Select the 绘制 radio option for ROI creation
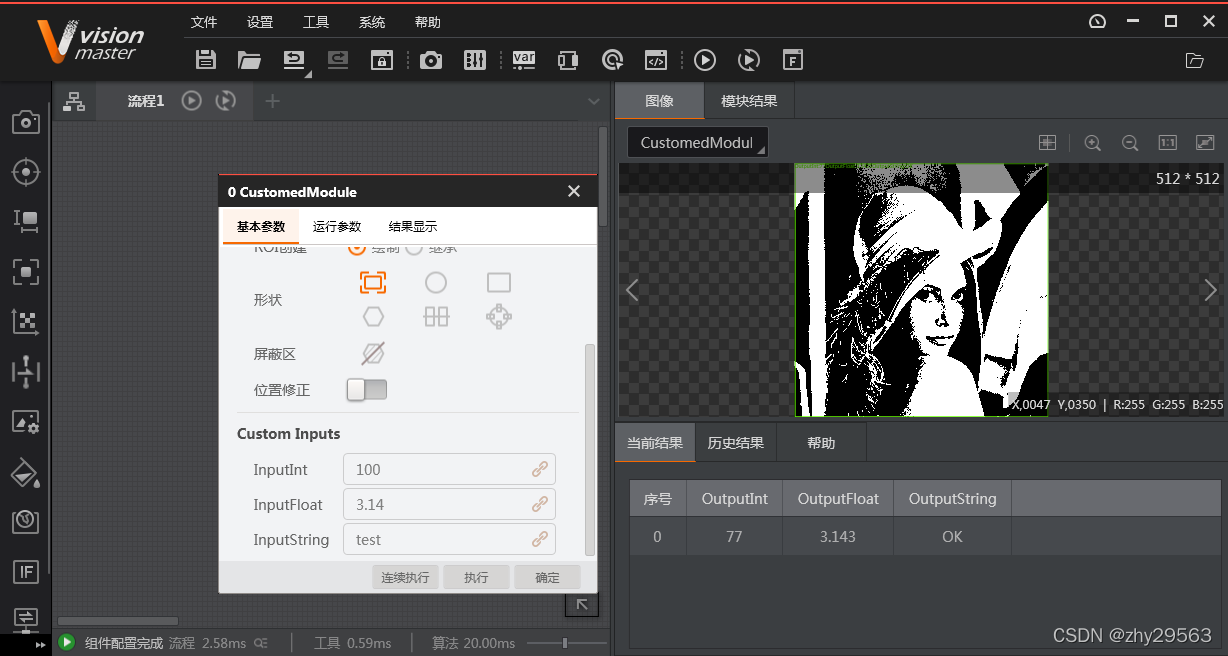Screen dimensions: 1228x656 [356, 248]
